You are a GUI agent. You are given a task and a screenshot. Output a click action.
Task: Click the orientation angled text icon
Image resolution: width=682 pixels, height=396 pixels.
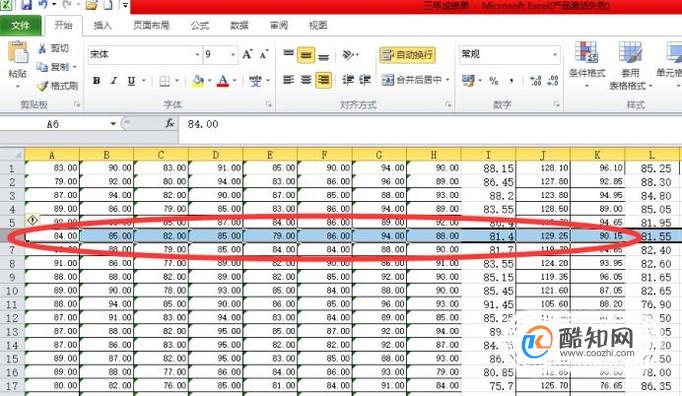(349, 55)
